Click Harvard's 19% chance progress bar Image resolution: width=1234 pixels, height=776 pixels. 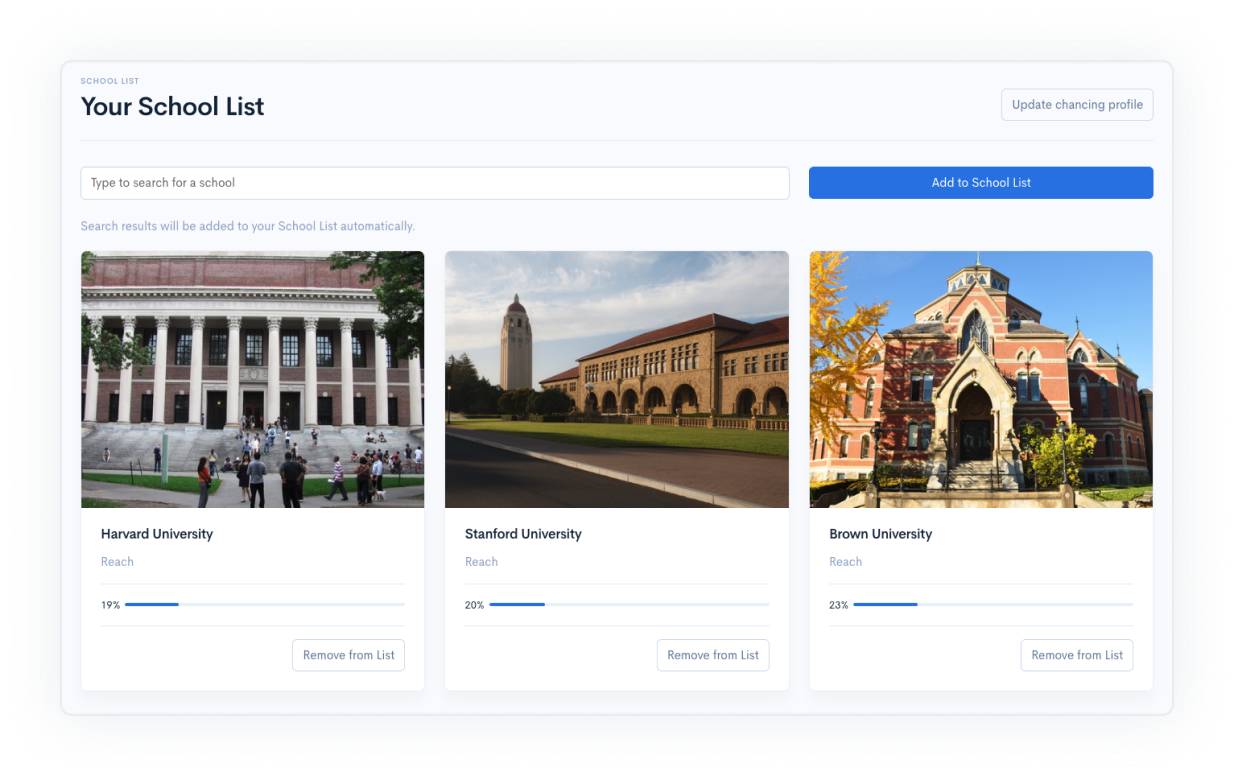click(264, 605)
